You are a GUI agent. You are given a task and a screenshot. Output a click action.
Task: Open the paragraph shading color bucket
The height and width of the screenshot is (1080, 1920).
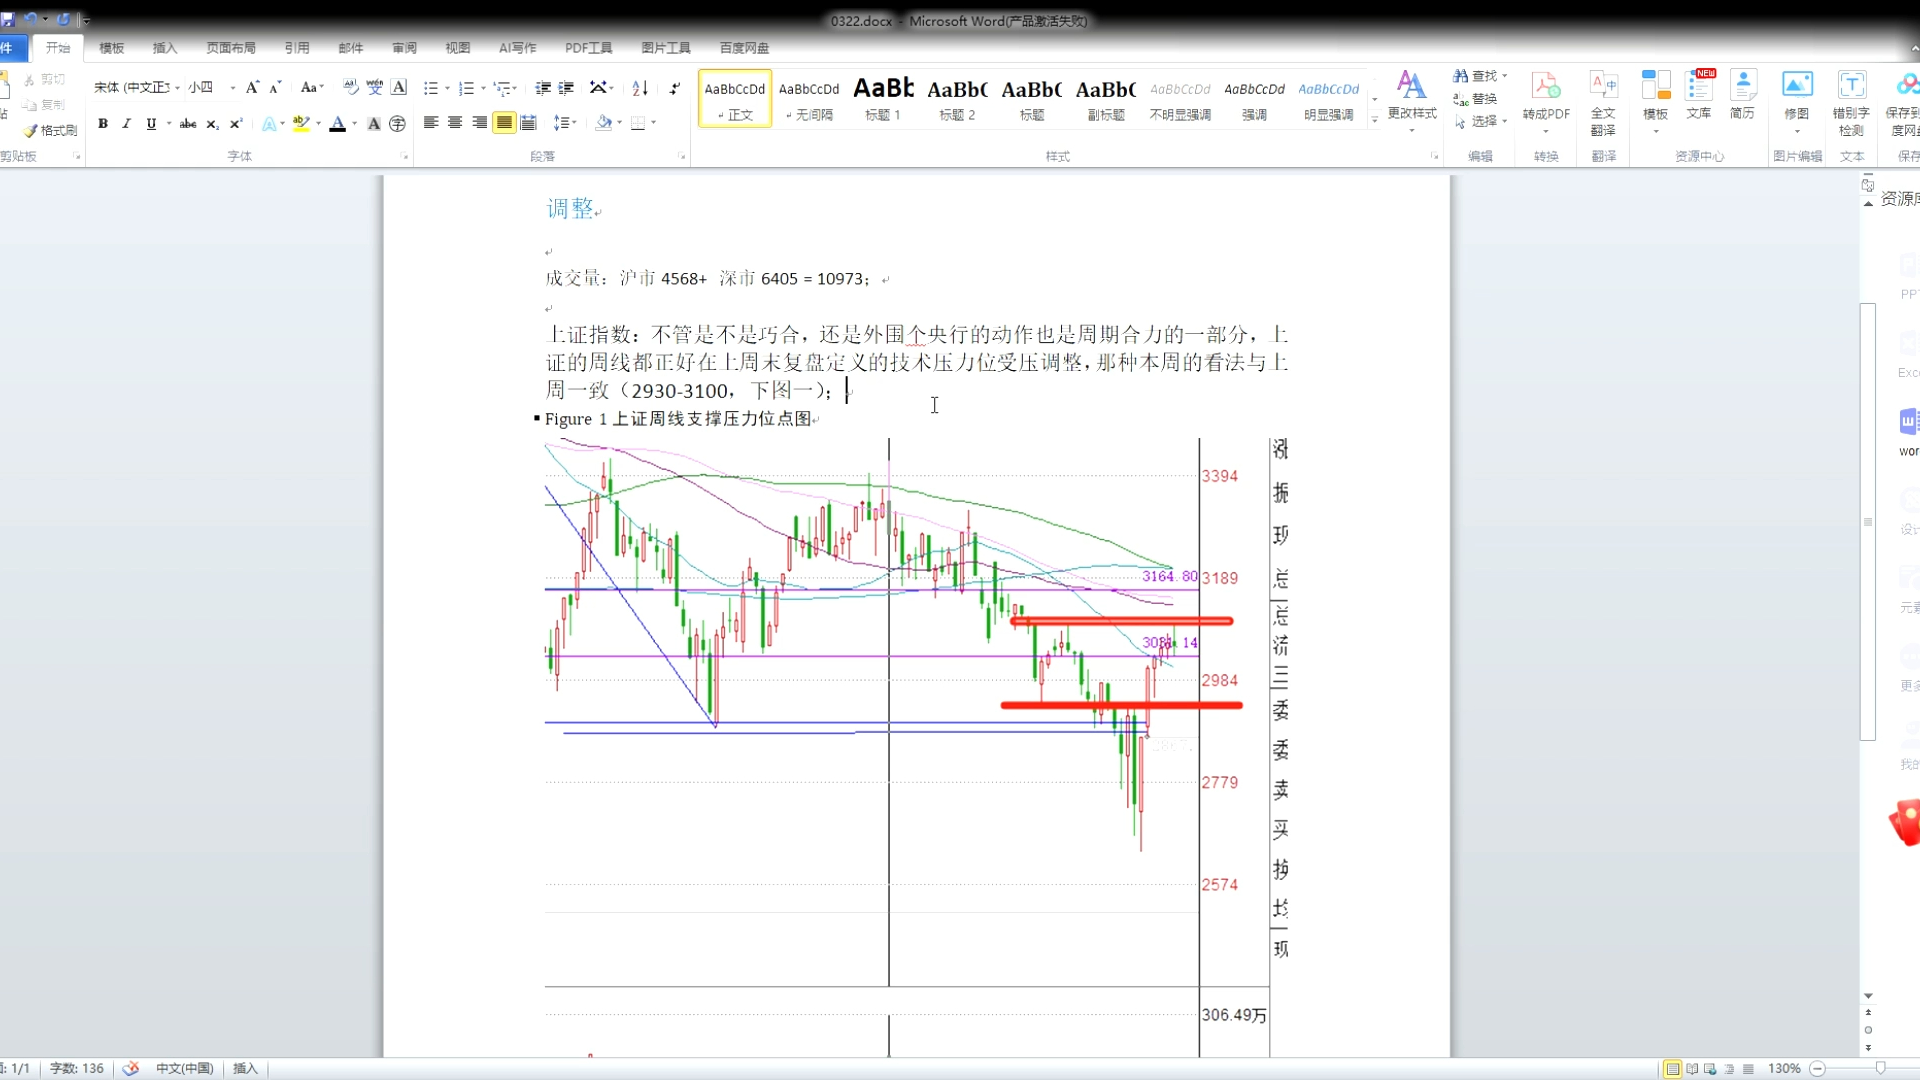(603, 123)
